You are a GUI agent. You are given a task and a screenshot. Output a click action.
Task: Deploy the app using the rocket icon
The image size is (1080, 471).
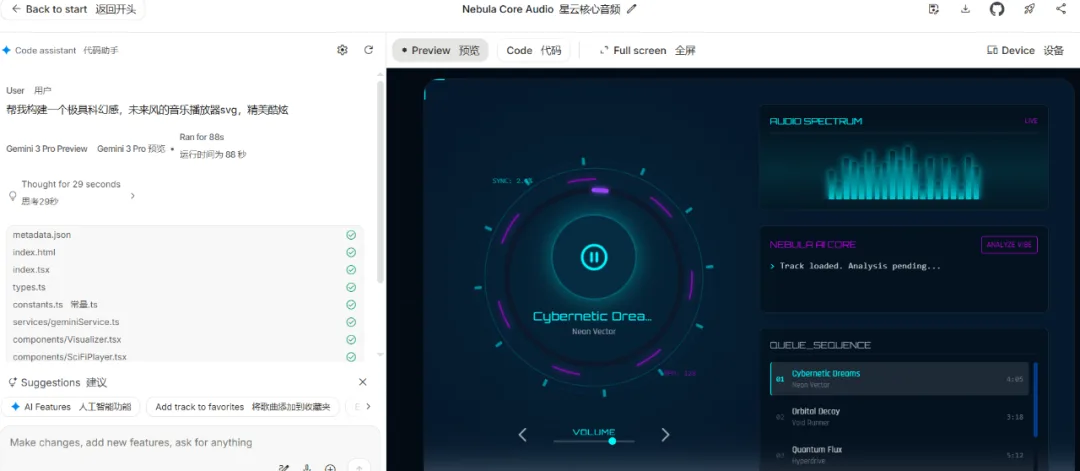click(1029, 9)
